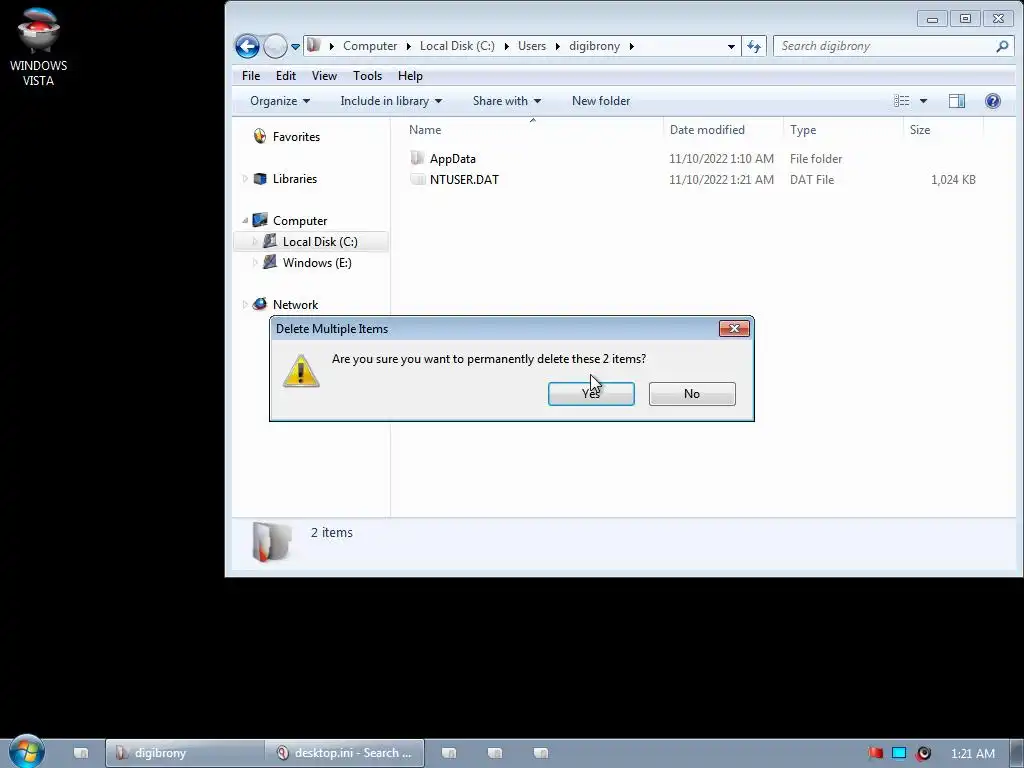The image size is (1024, 768).
Task: Cancel deletion with the No button
Action: pyautogui.click(x=692, y=394)
